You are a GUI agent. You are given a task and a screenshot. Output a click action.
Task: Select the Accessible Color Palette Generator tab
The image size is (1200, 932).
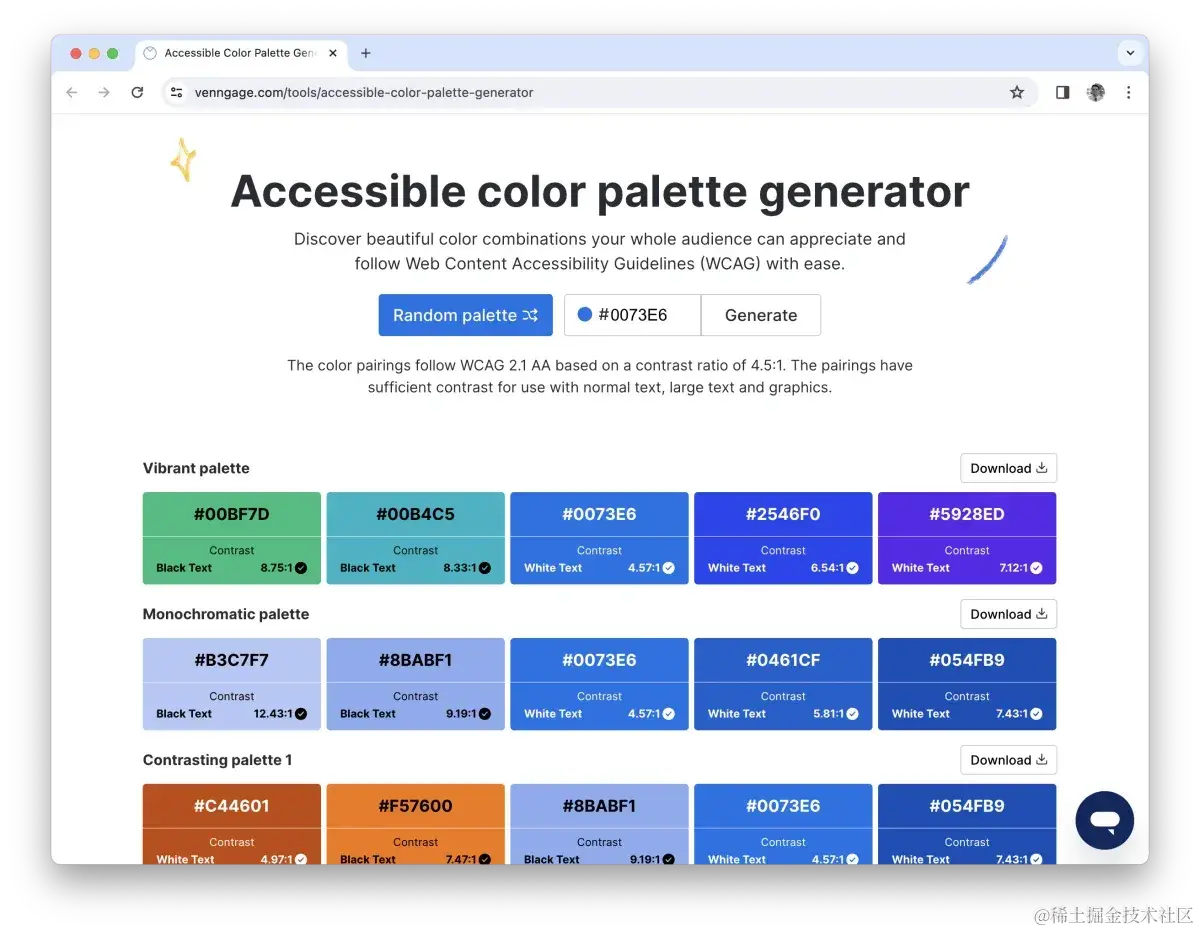[x=238, y=53]
